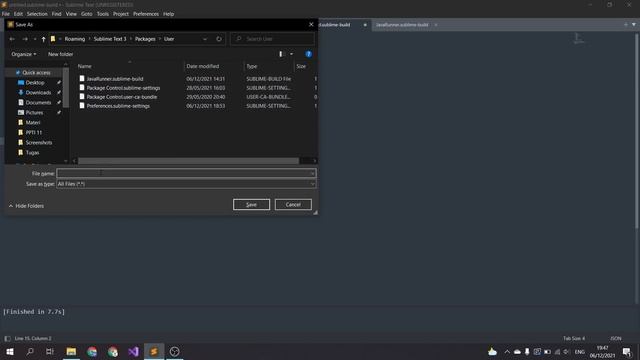The height and width of the screenshot is (360, 640).
Task: Collapse with Hide Folders toggle
Action: (x=27, y=206)
